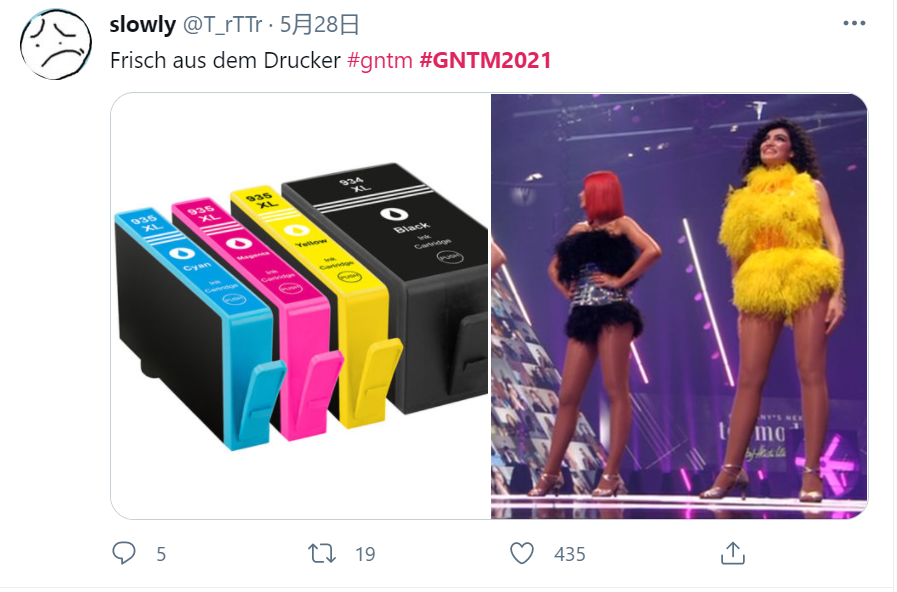Open the three-dot more options menu
Screen dimensions: 897x592
[854, 23]
